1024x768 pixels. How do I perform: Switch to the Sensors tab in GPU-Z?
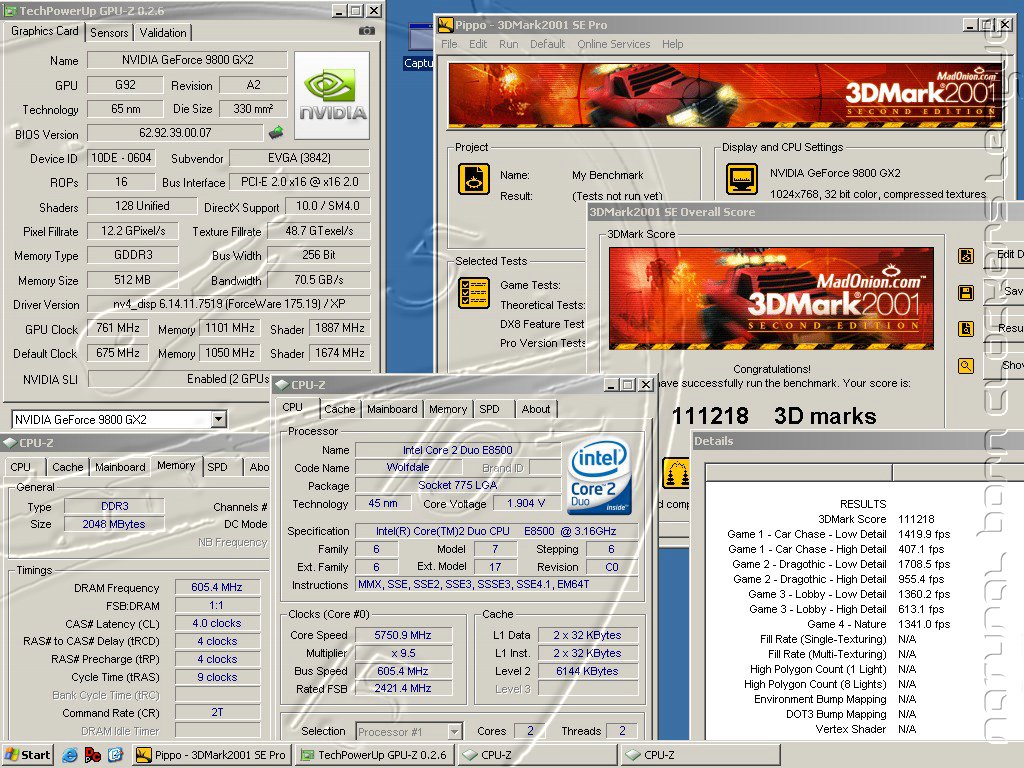pos(109,33)
